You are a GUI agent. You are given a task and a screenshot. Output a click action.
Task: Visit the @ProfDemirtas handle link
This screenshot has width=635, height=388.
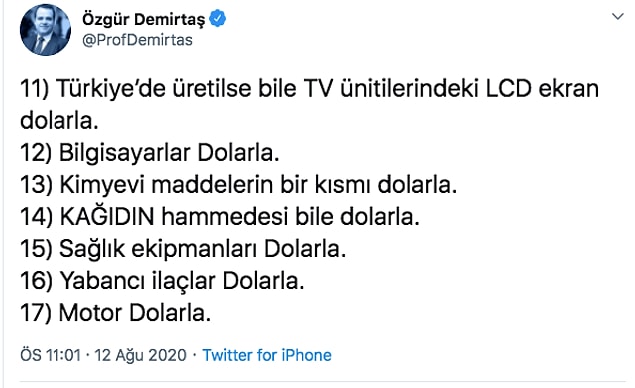click(137, 40)
